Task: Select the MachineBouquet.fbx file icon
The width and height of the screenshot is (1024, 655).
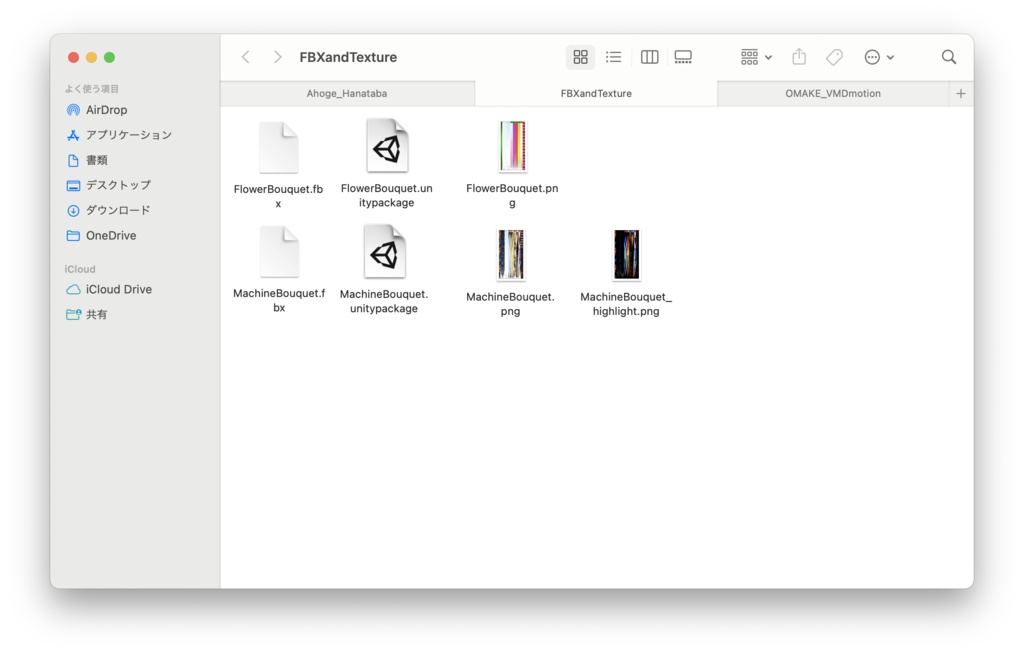Action: coord(280,252)
